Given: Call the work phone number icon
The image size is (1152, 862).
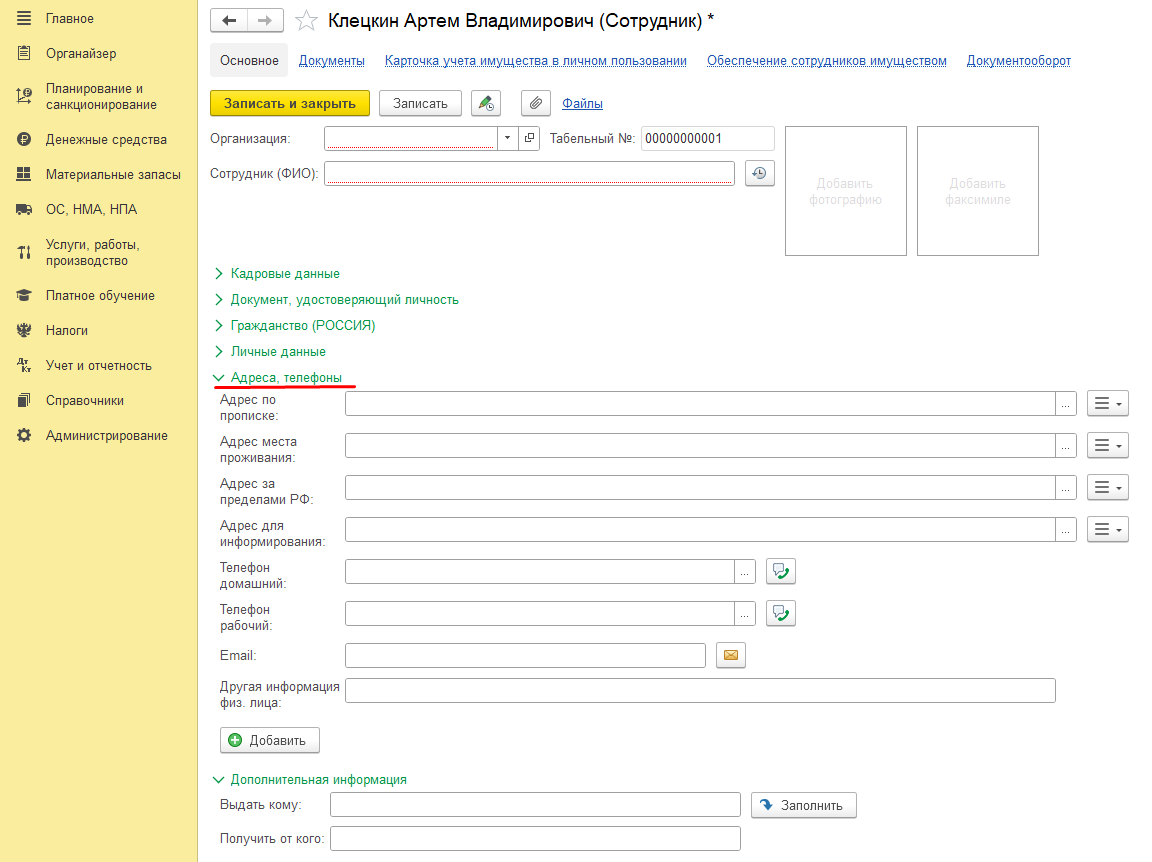Looking at the screenshot, I should [780, 613].
